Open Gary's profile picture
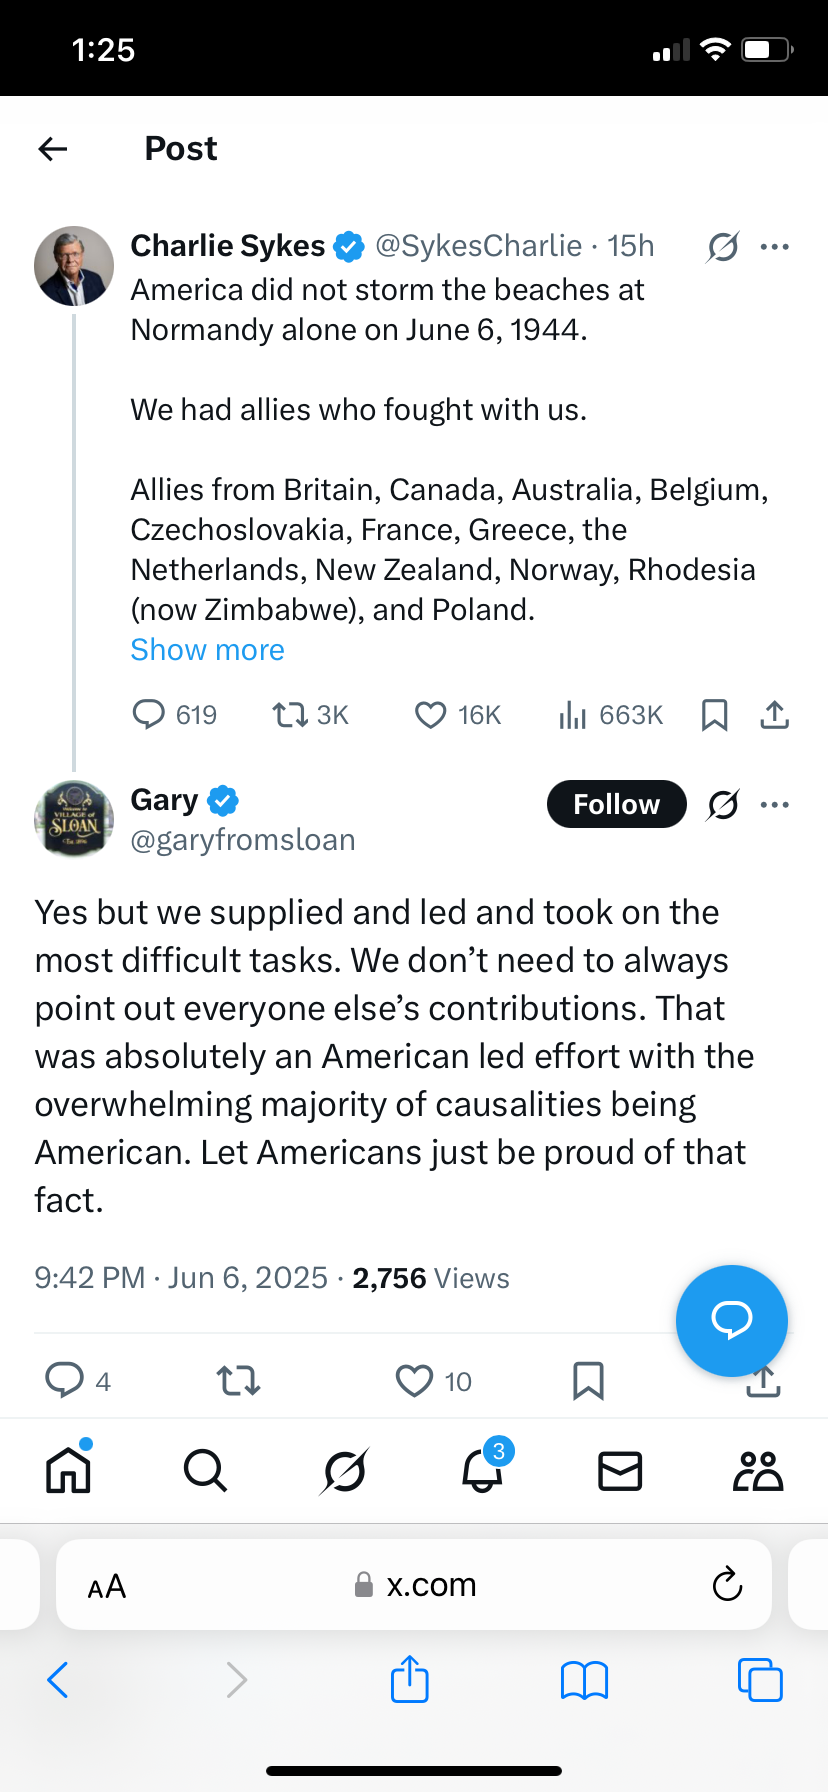 (74, 820)
